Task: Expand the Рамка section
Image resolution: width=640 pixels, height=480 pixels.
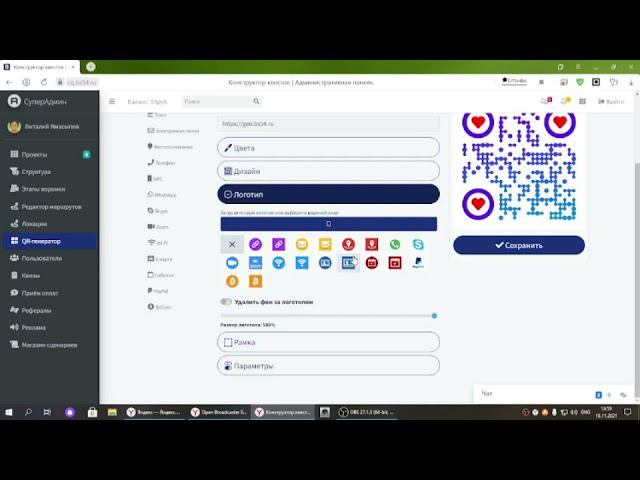Action: 329,342
